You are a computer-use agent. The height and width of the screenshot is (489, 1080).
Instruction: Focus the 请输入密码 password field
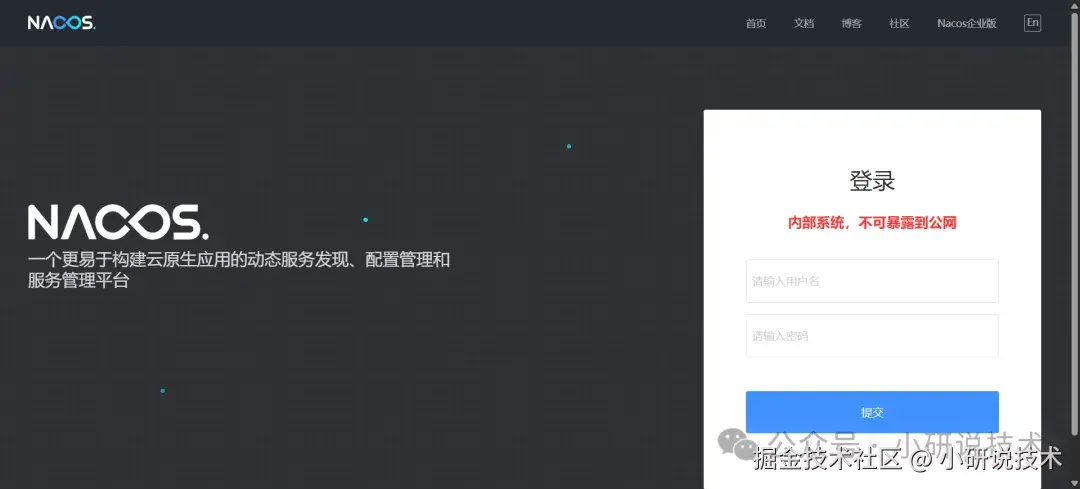point(872,336)
